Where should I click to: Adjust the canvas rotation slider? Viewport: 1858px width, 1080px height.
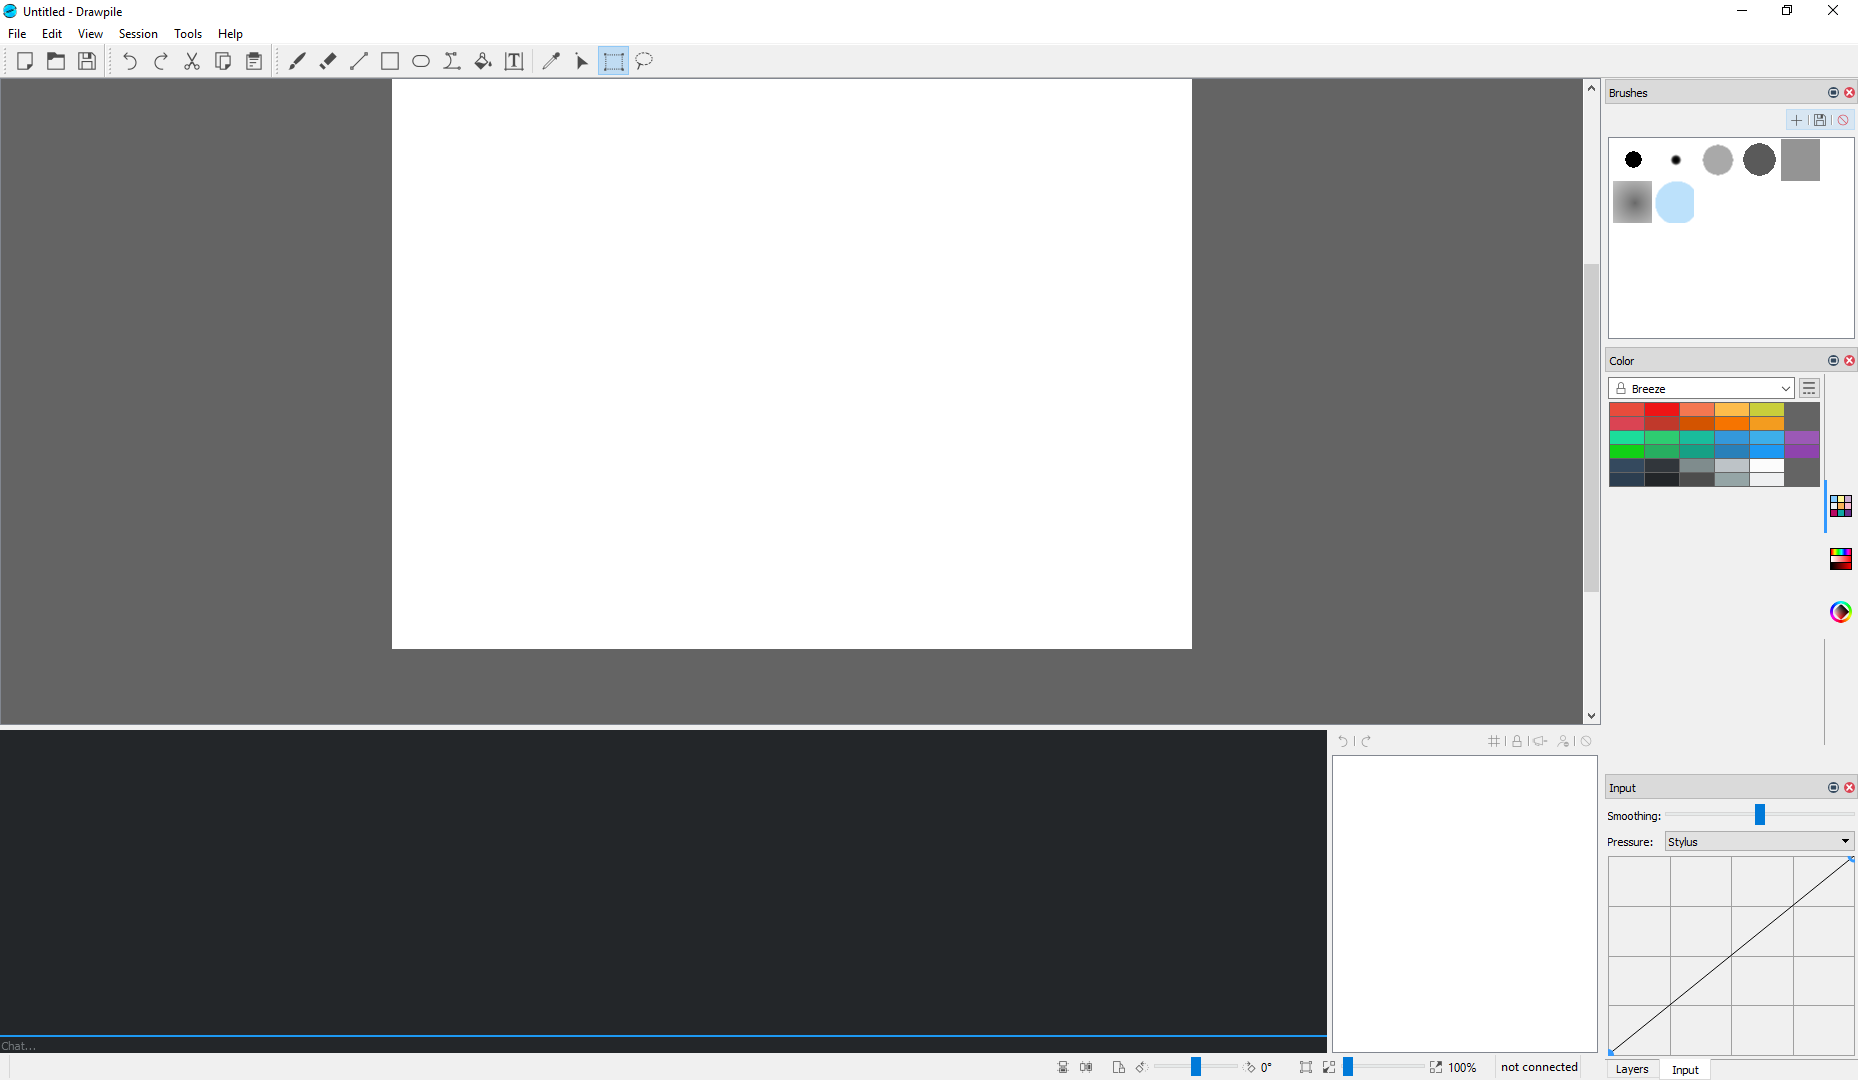1196,1067
